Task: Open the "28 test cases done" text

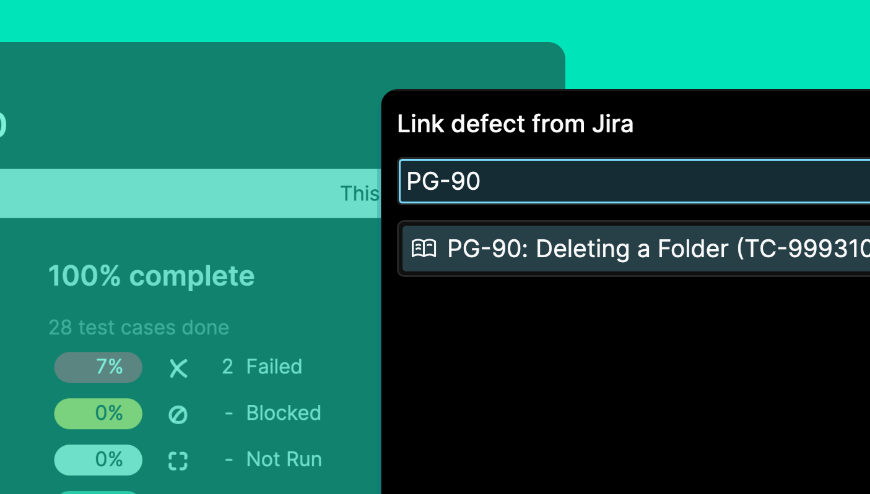Action: pyautogui.click(x=138, y=327)
